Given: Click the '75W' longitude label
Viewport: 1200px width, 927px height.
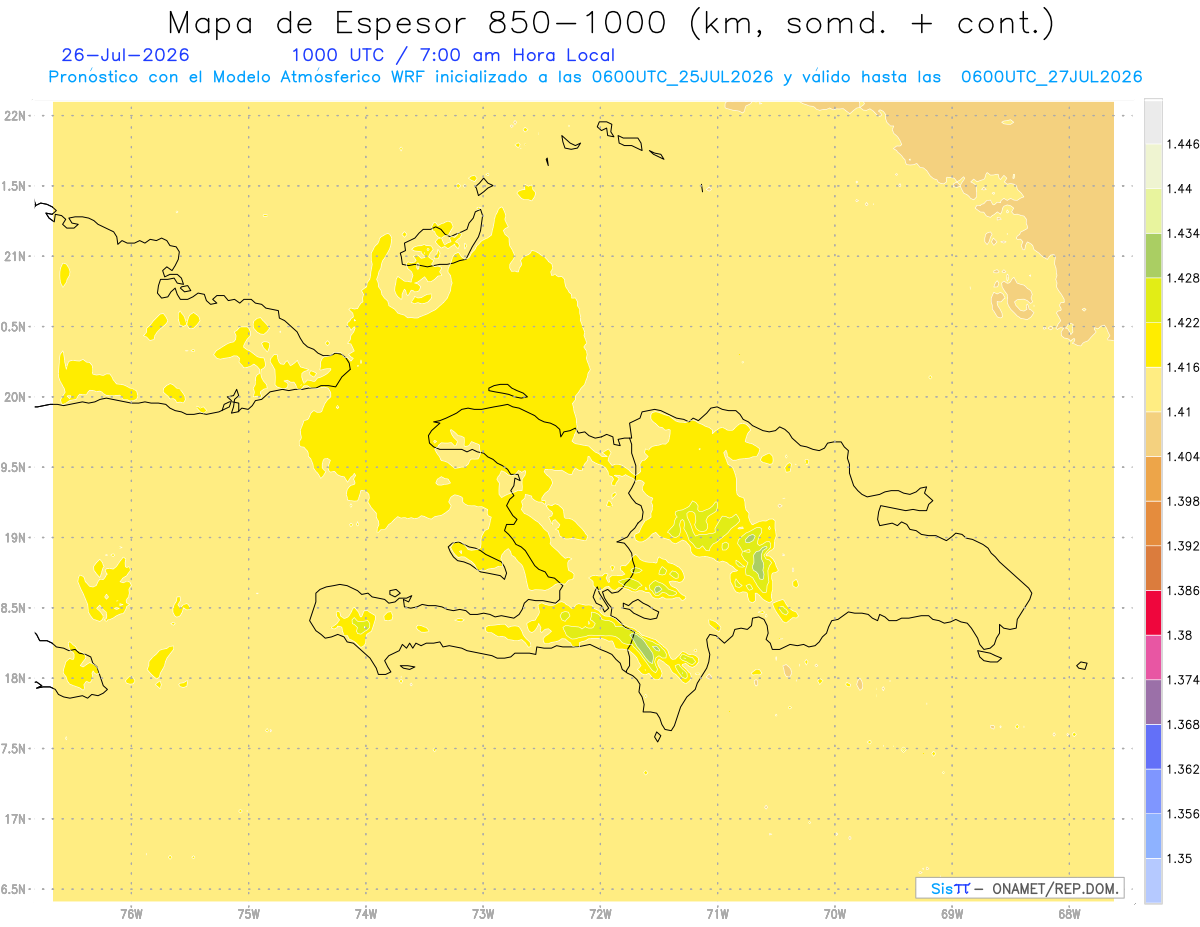Looking at the screenshot, I should pos(249,915).
